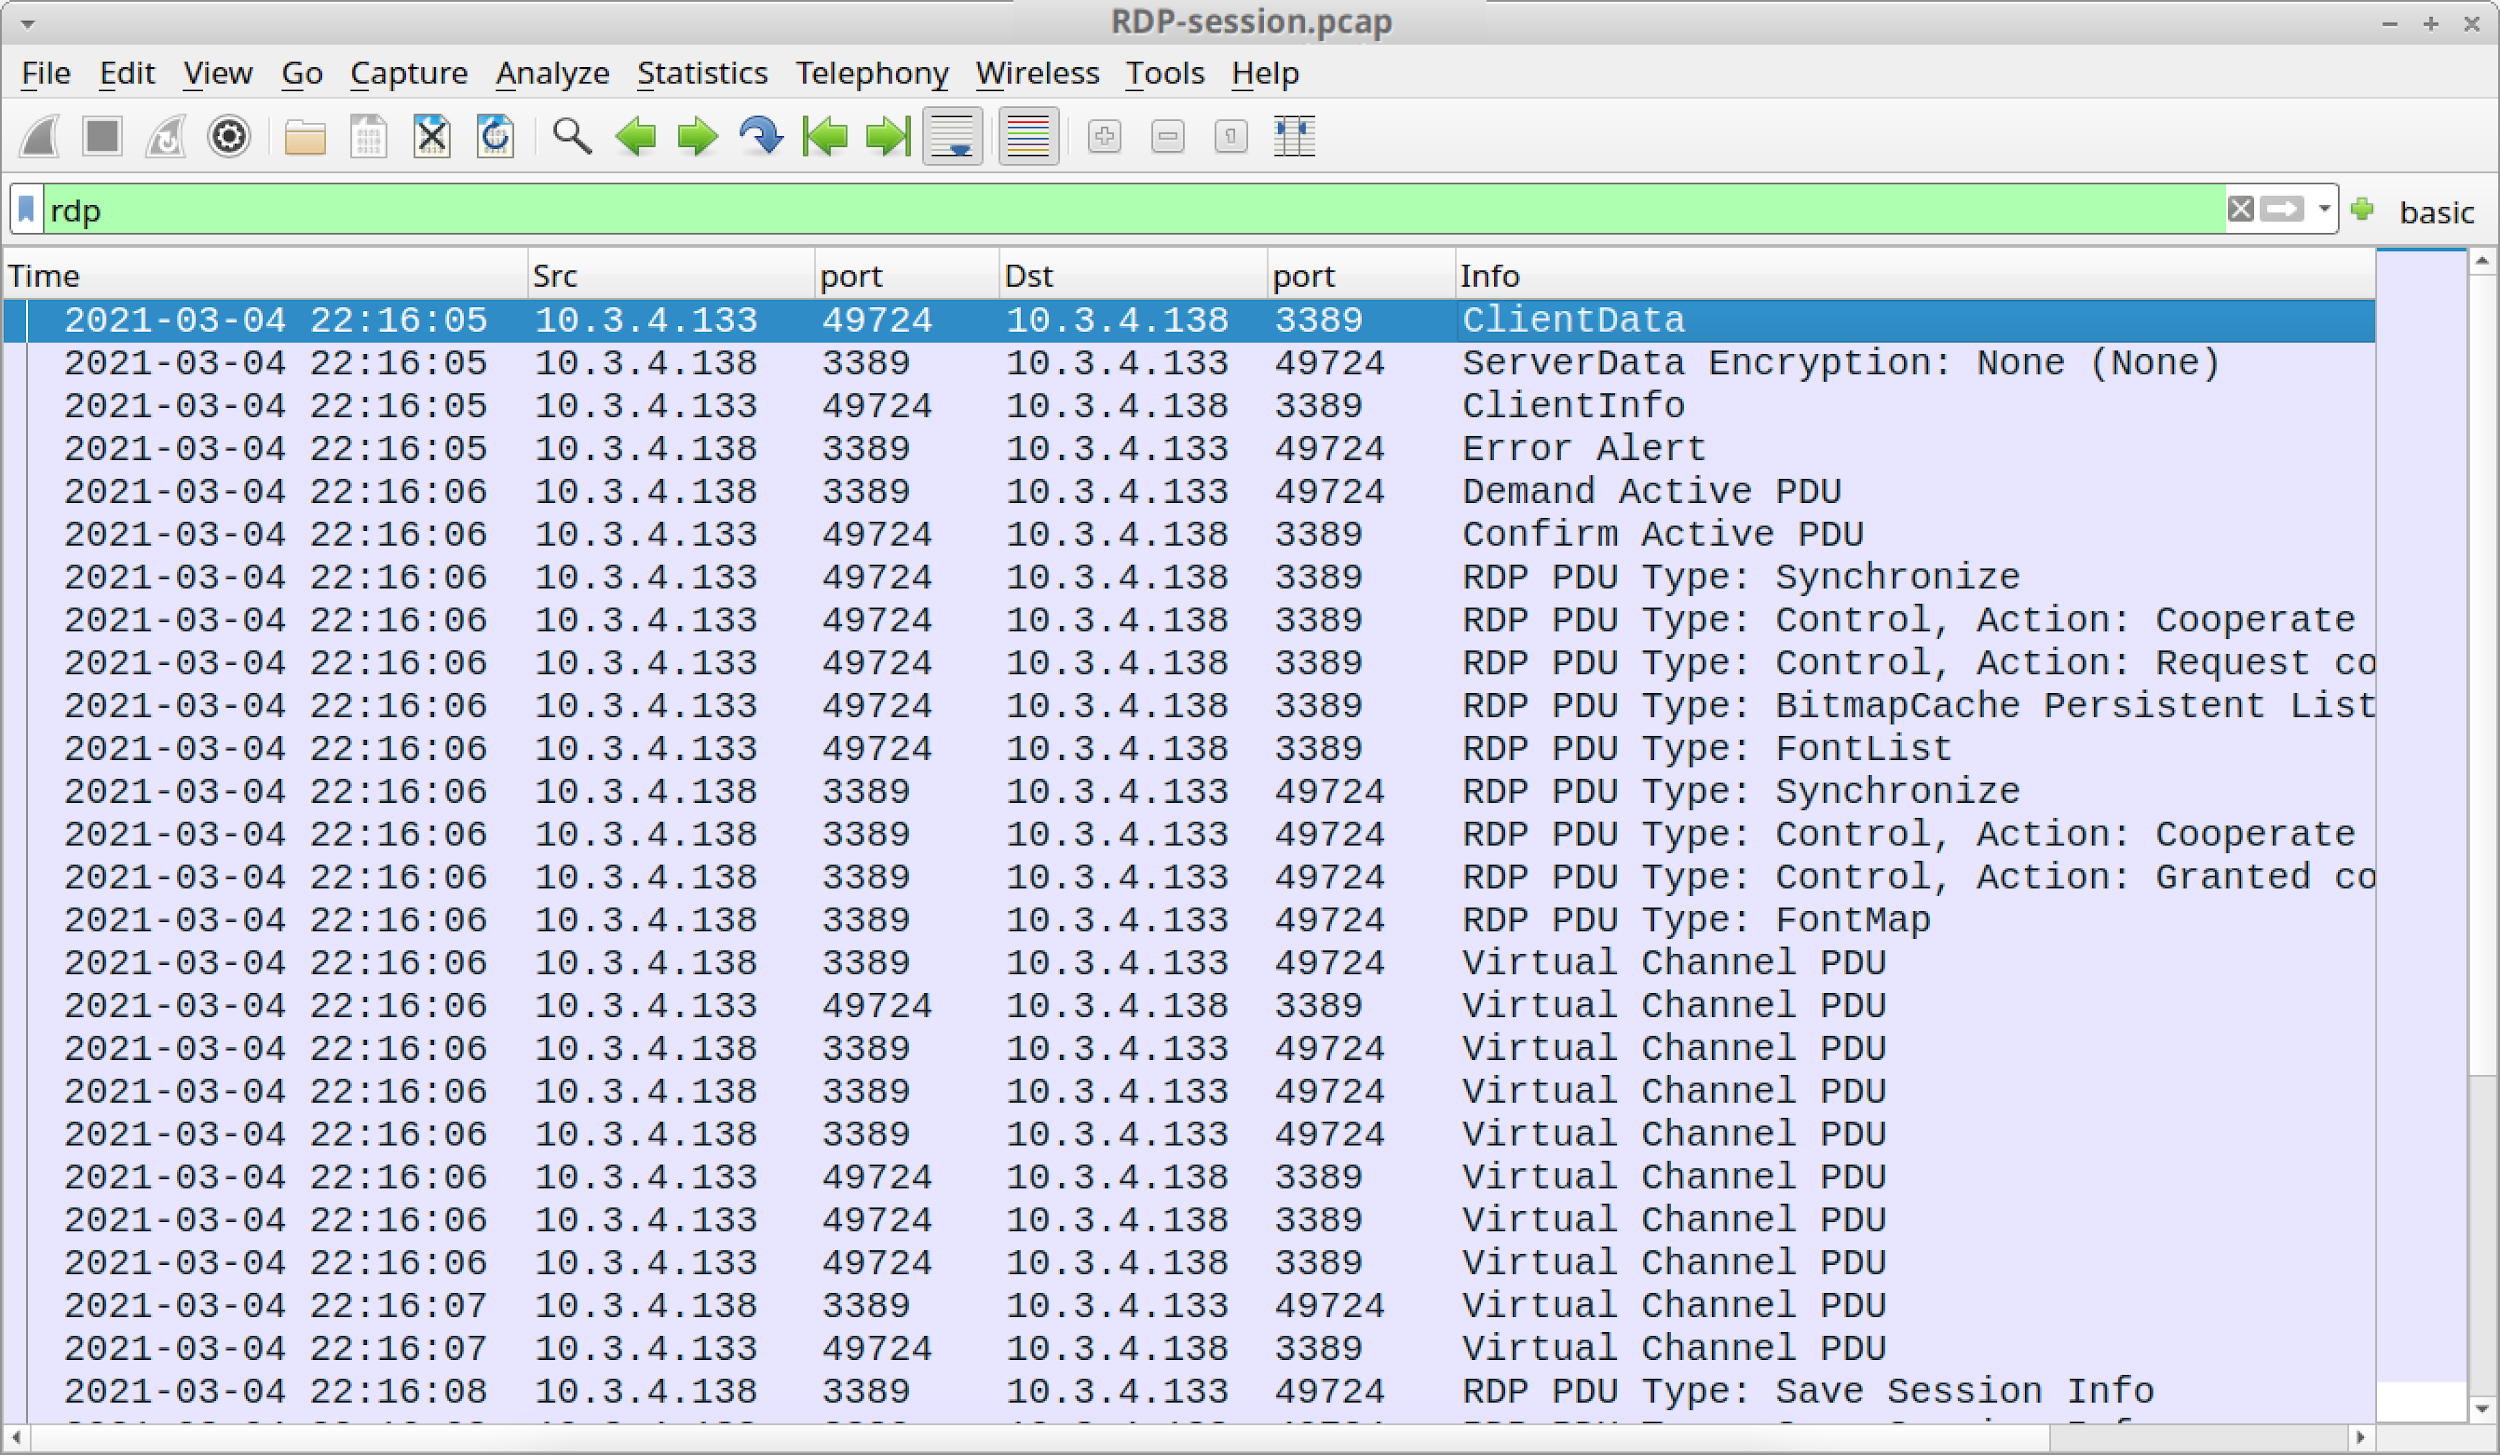
Task: Add a filter button with the plus icon
Action: pyautogui.click(x=2364, y=210)
